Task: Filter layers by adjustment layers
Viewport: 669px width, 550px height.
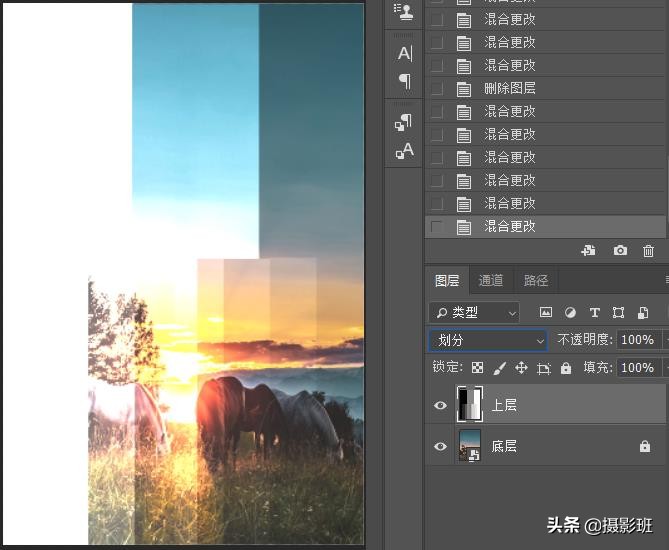Action: [x=570, y=313]
